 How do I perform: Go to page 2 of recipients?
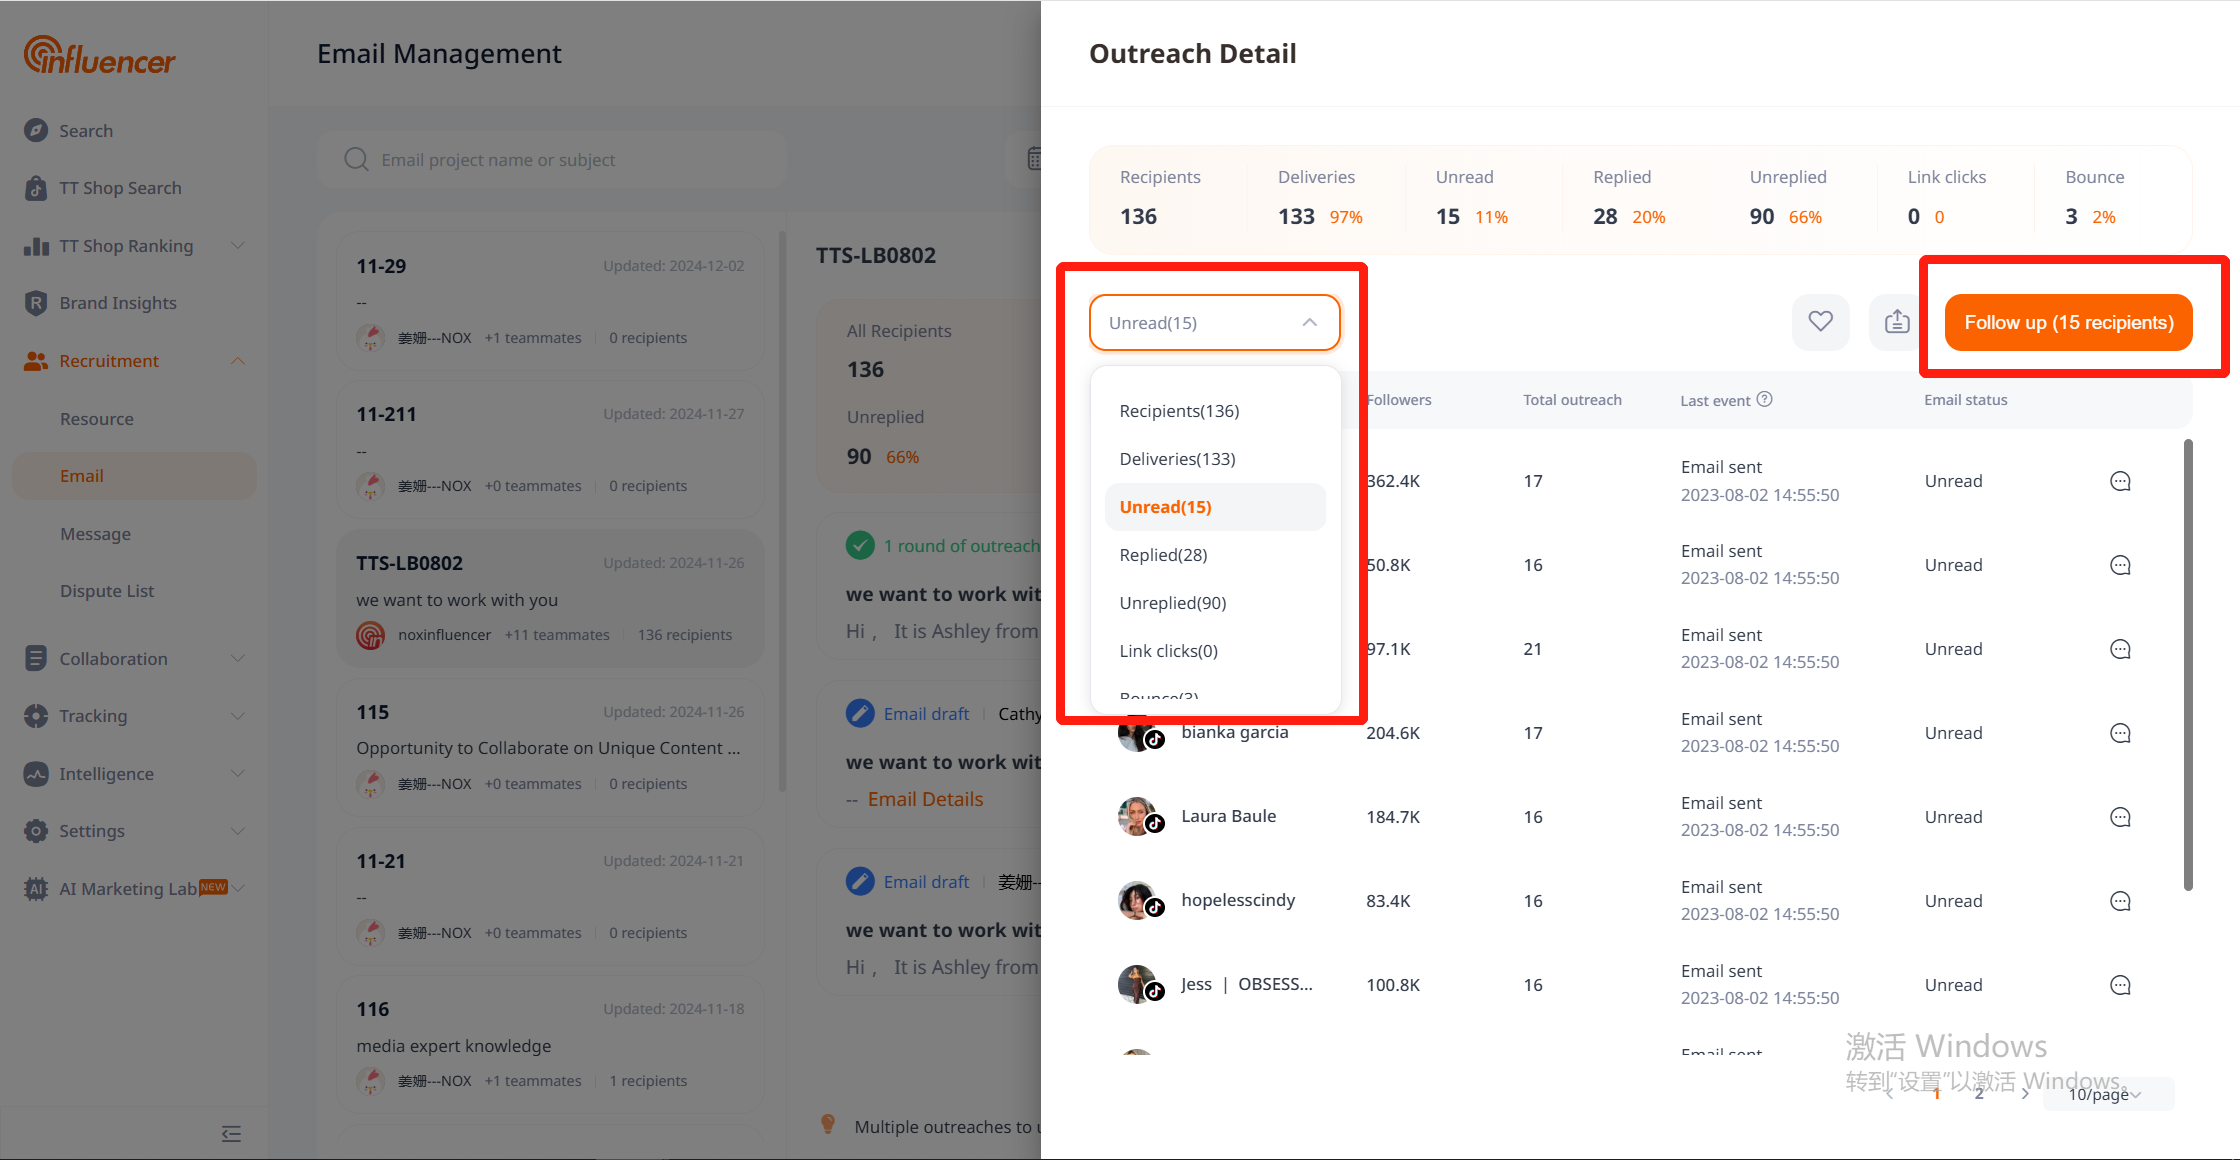[x=1979, y=1094]
